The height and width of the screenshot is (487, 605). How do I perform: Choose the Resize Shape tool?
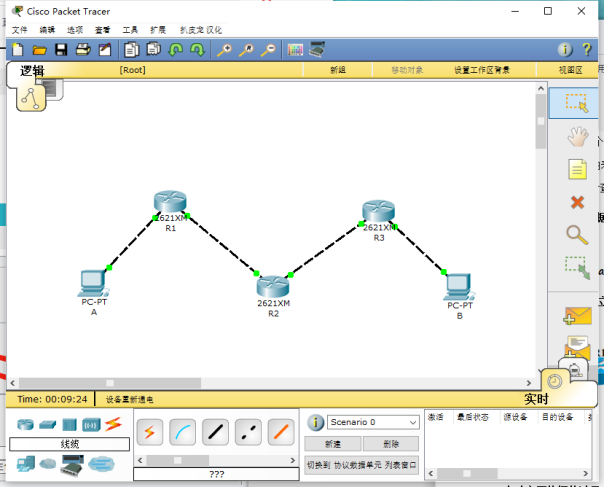point(578,268)
